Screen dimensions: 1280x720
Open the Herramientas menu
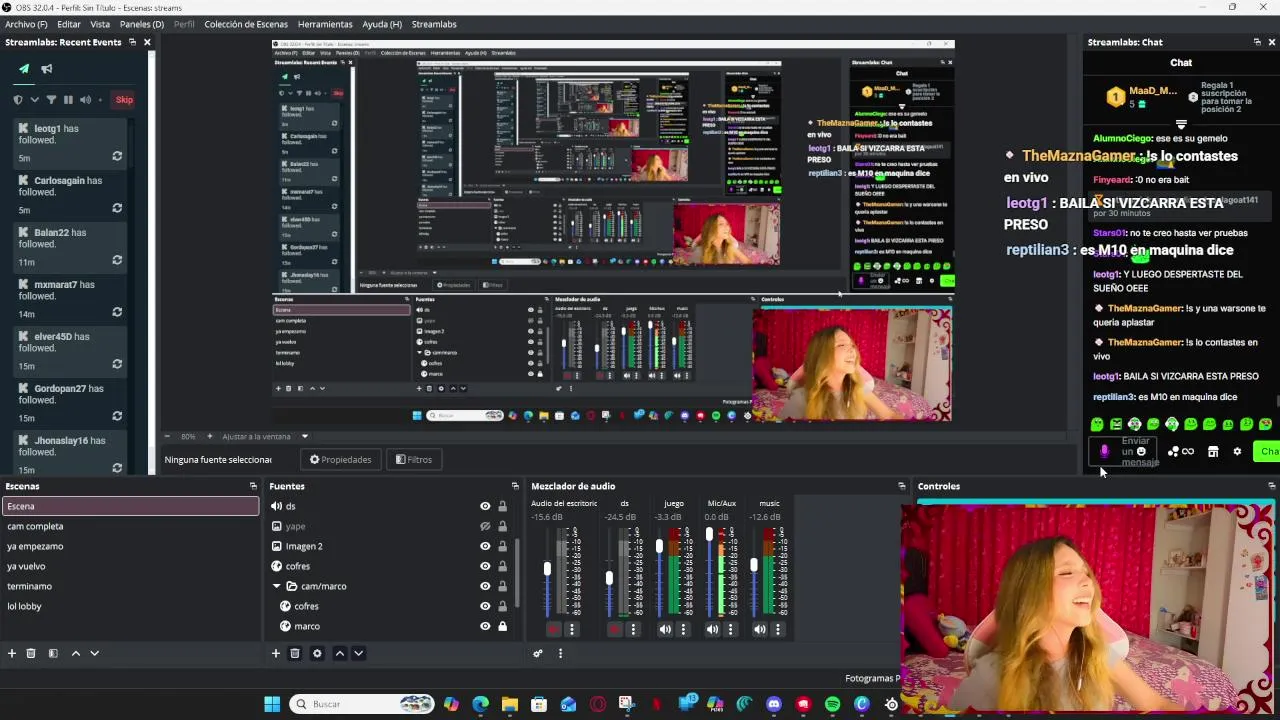click(x=325, y=24)
